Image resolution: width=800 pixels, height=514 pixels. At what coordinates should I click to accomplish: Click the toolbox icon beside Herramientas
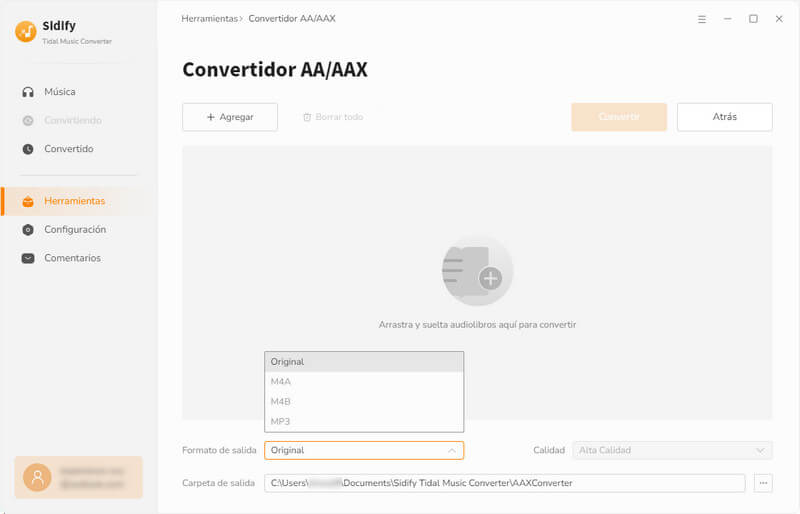28,201
